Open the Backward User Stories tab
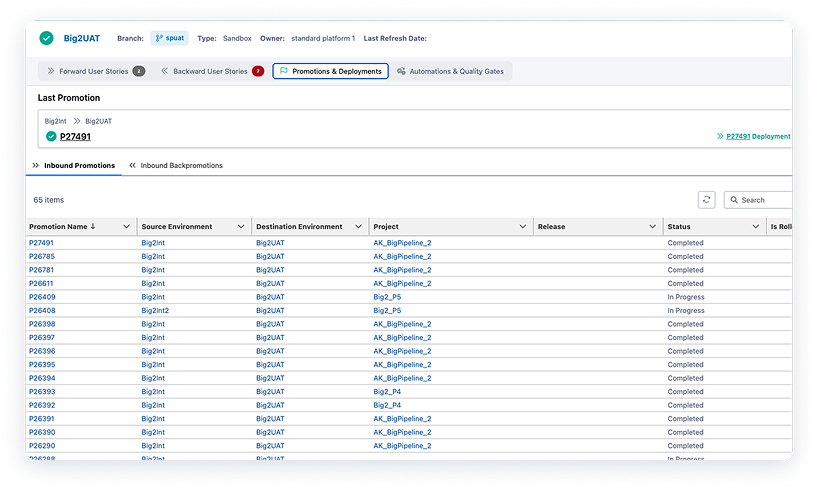 point(212,71)
